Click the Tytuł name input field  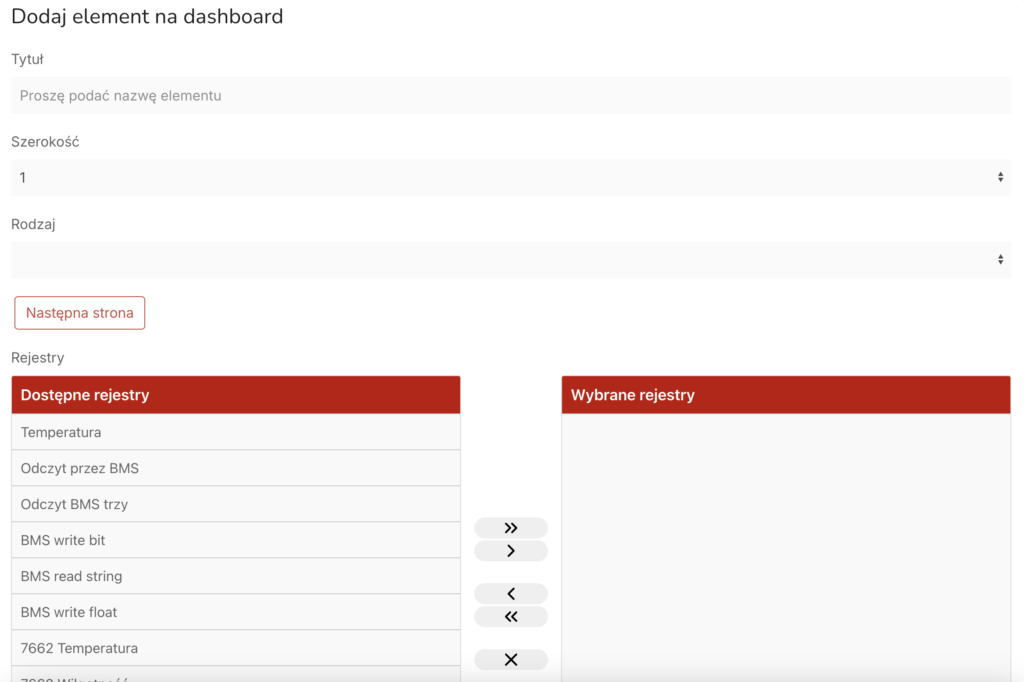(510, 96)
